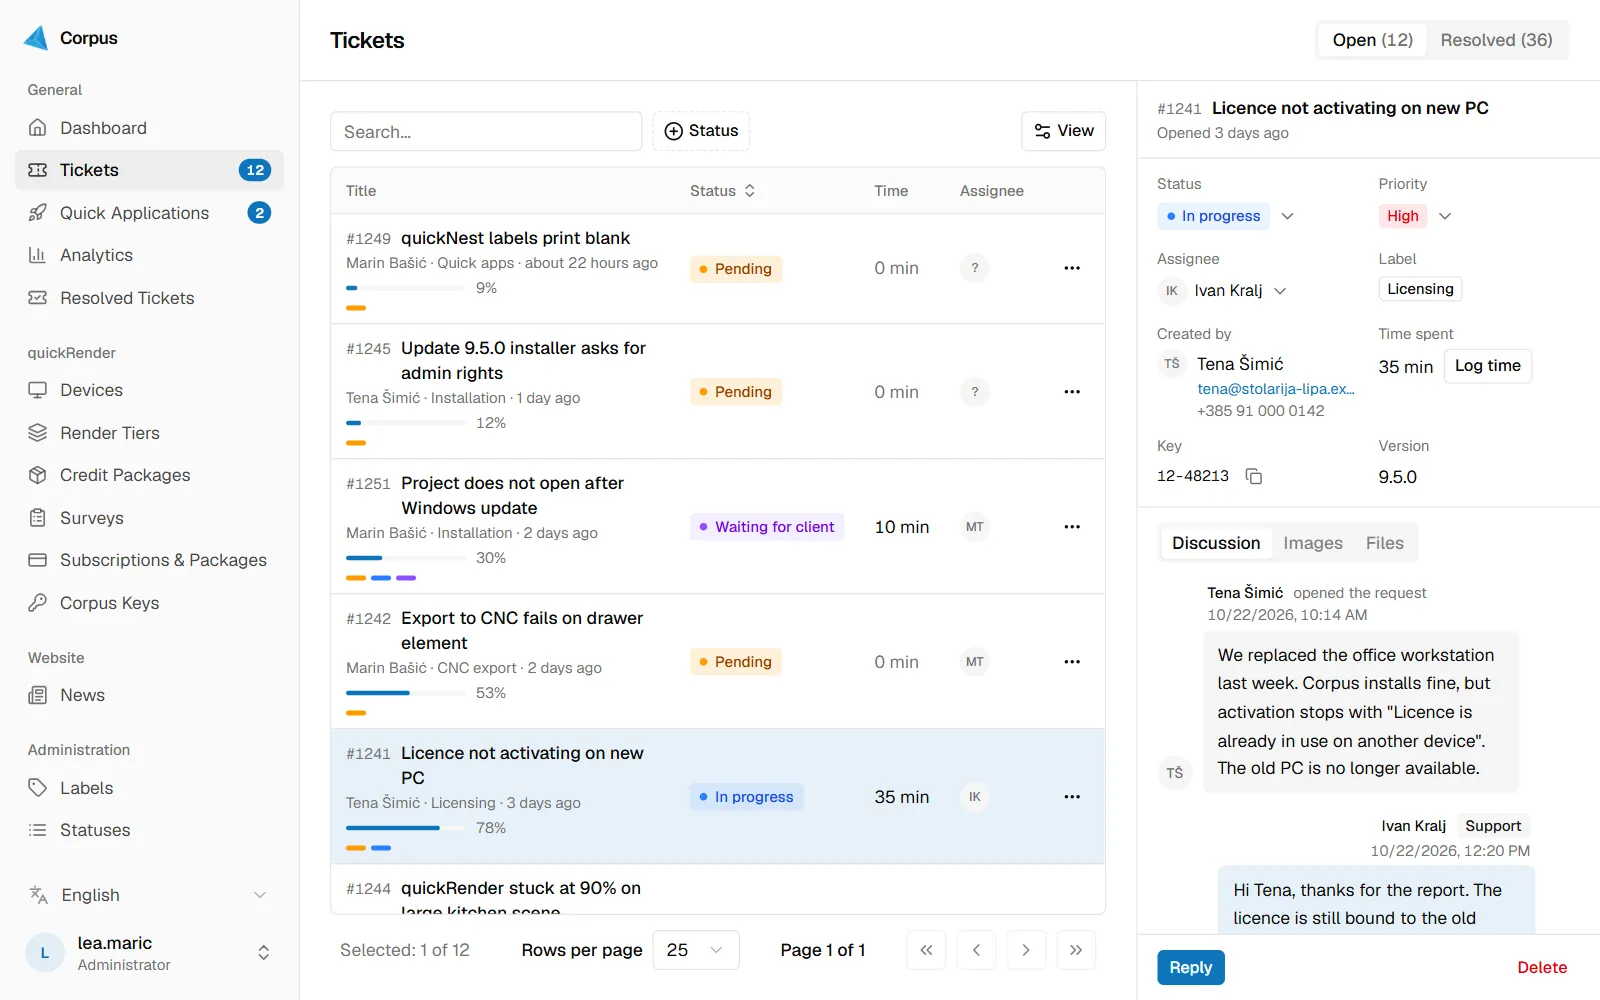This screenshot has height=1000, width=1600.
Task: Expand lea.maric account menu
Action: 149,953
